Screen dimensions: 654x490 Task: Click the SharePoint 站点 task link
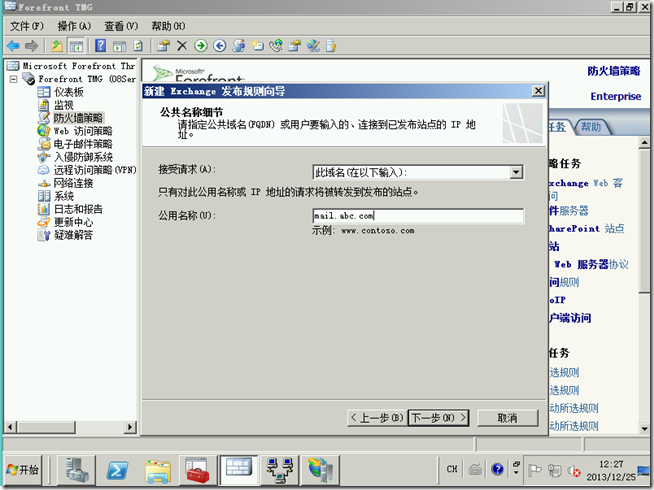pyautogui.click(x=586, y=229)
